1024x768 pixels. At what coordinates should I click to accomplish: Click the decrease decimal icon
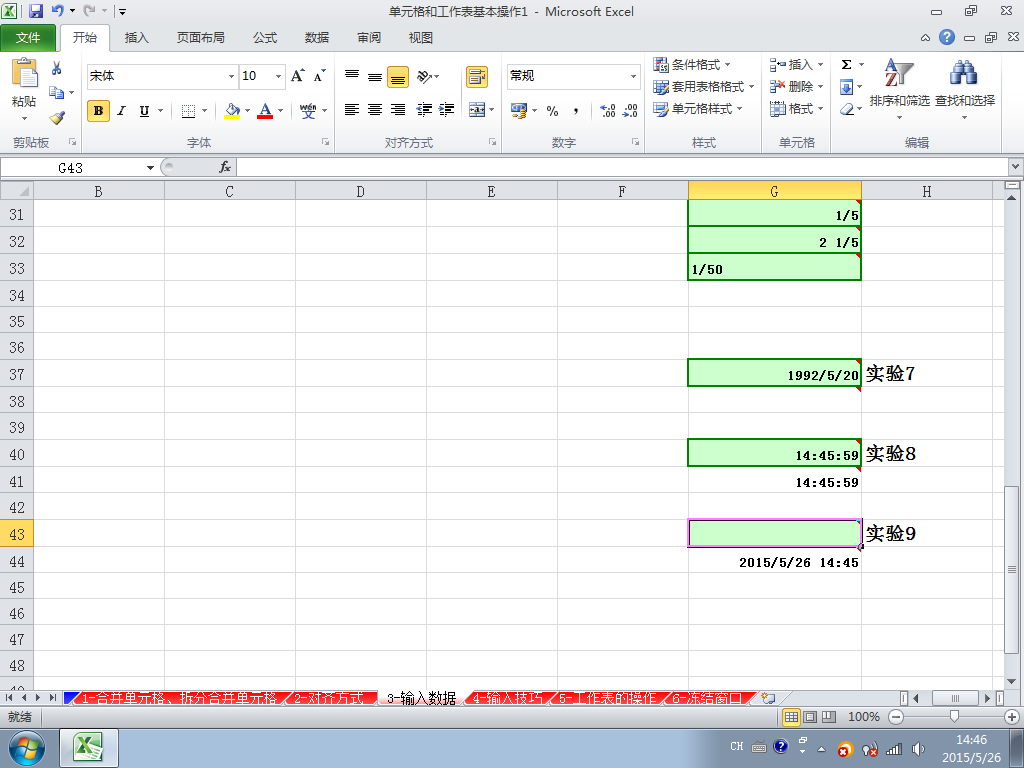[630, 110]
